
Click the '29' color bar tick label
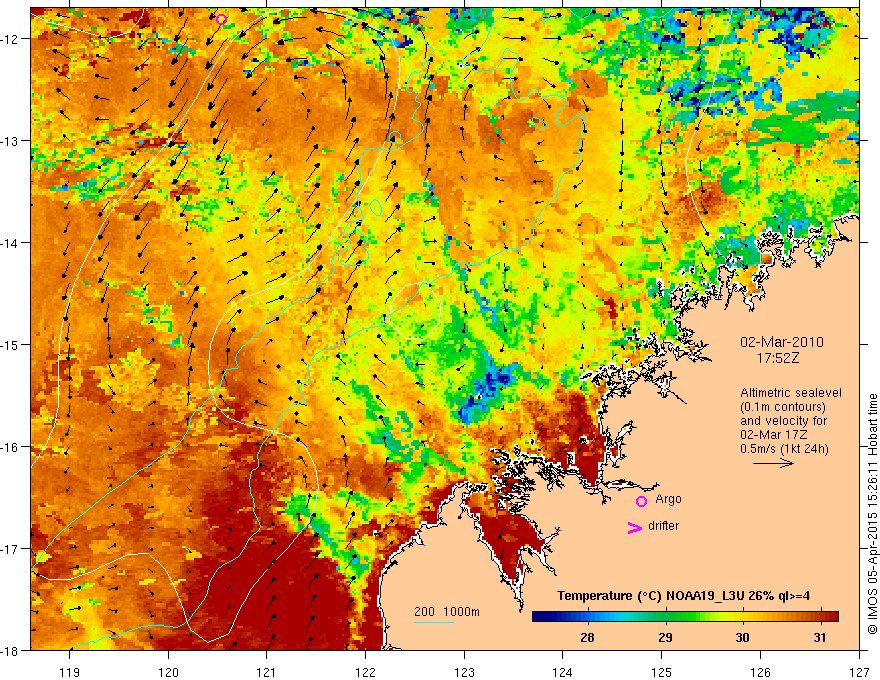click(x=665, y=637)
